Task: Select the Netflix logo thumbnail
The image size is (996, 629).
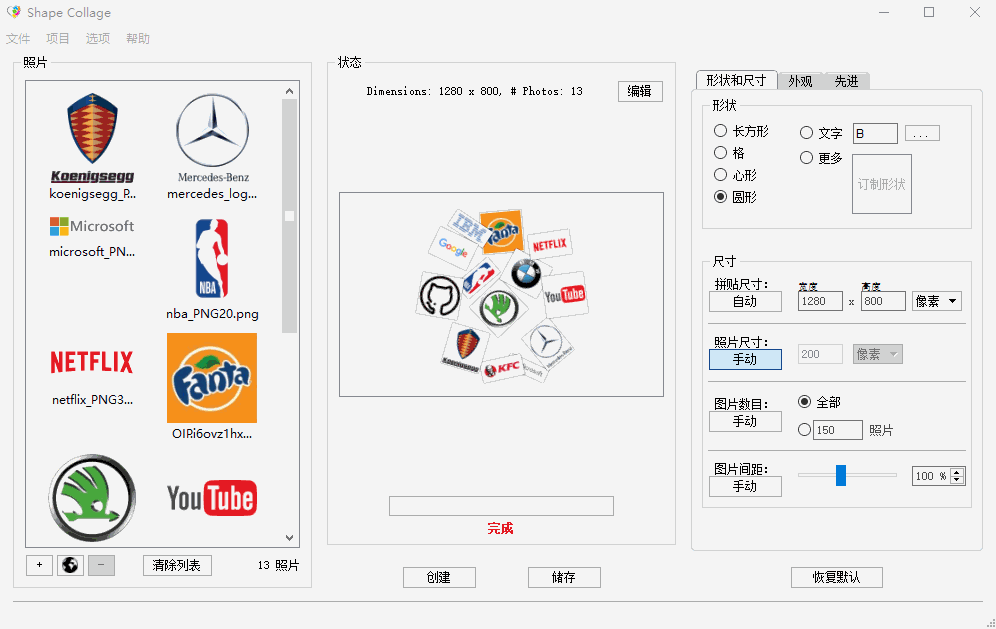Action: 92,362
